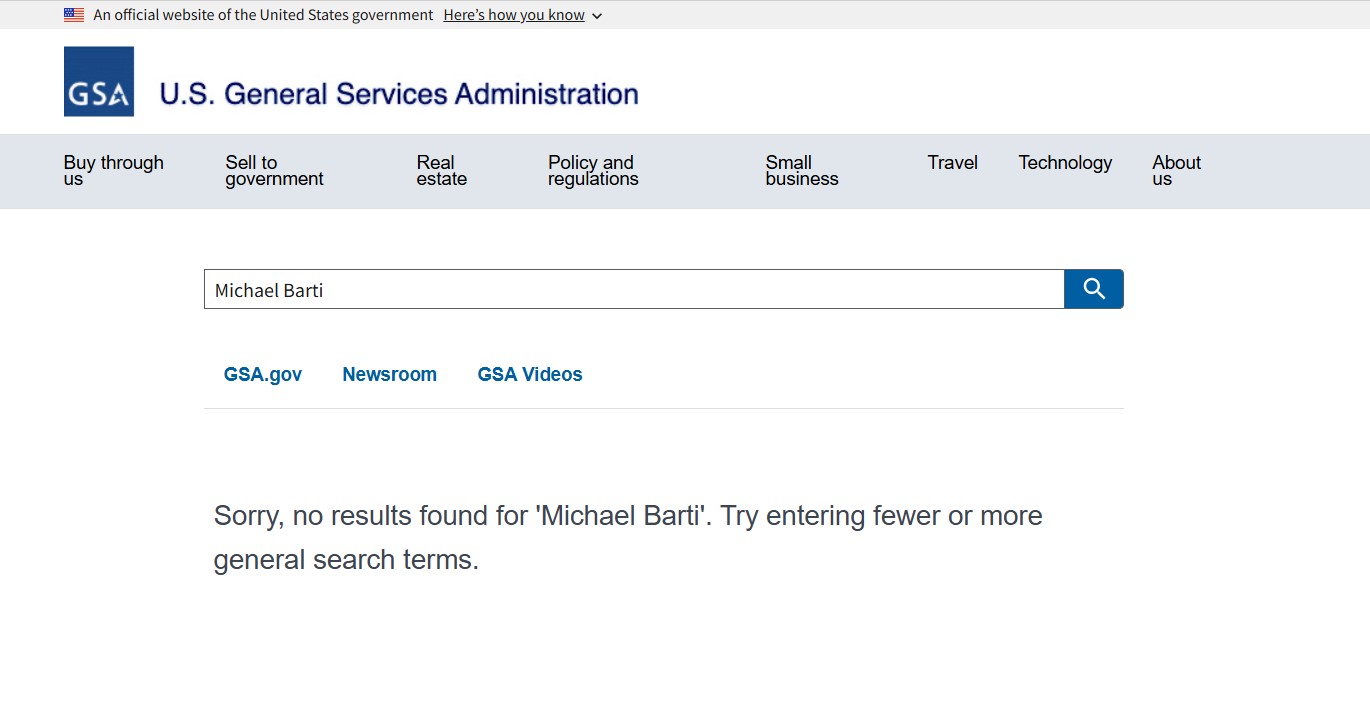This screenshot has height=708, width=1370.
Task: Click the GSA logo
Action: tap(99, 82)
